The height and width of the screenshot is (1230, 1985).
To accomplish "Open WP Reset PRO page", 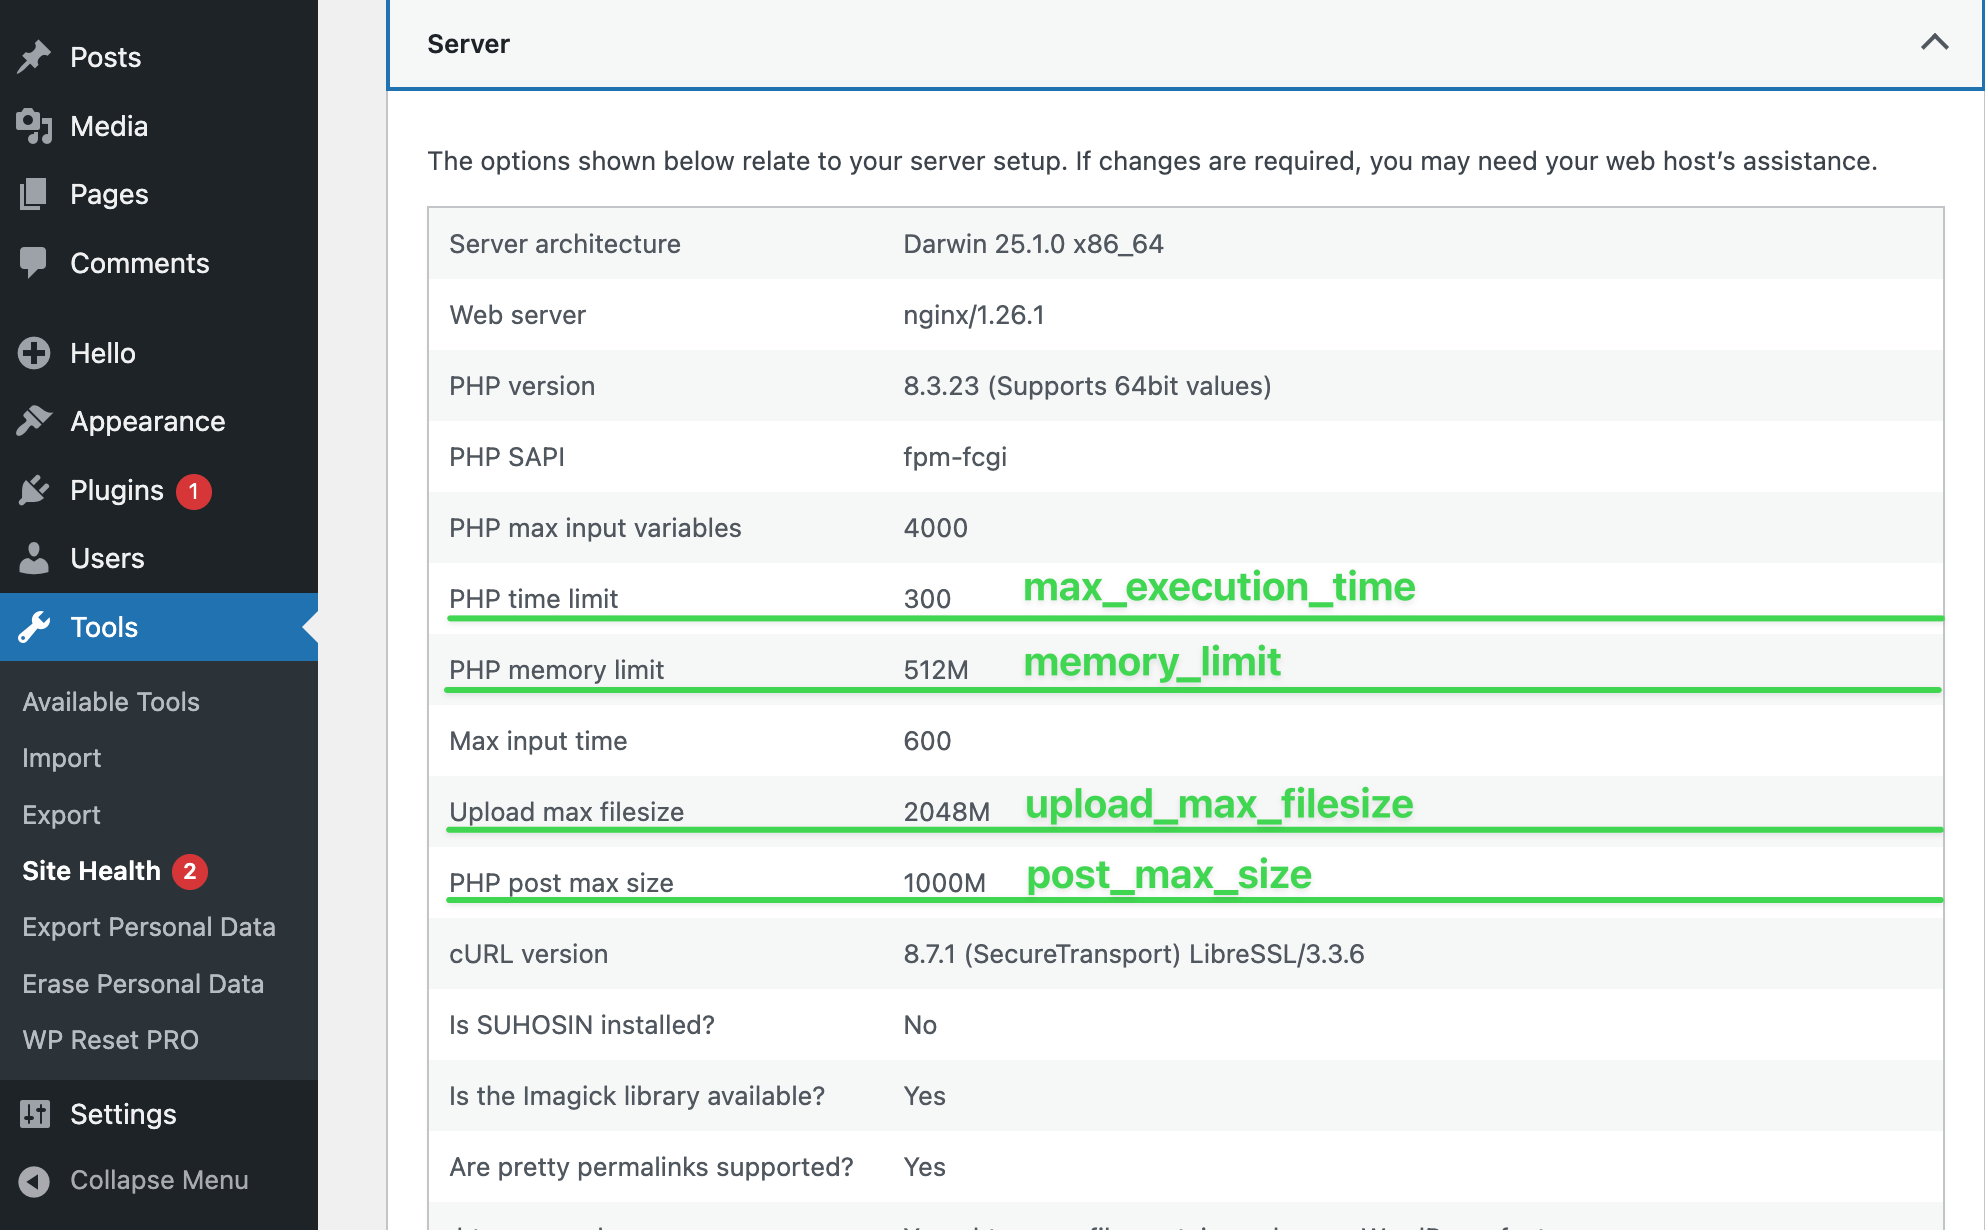I will [x=111, y=1040].
